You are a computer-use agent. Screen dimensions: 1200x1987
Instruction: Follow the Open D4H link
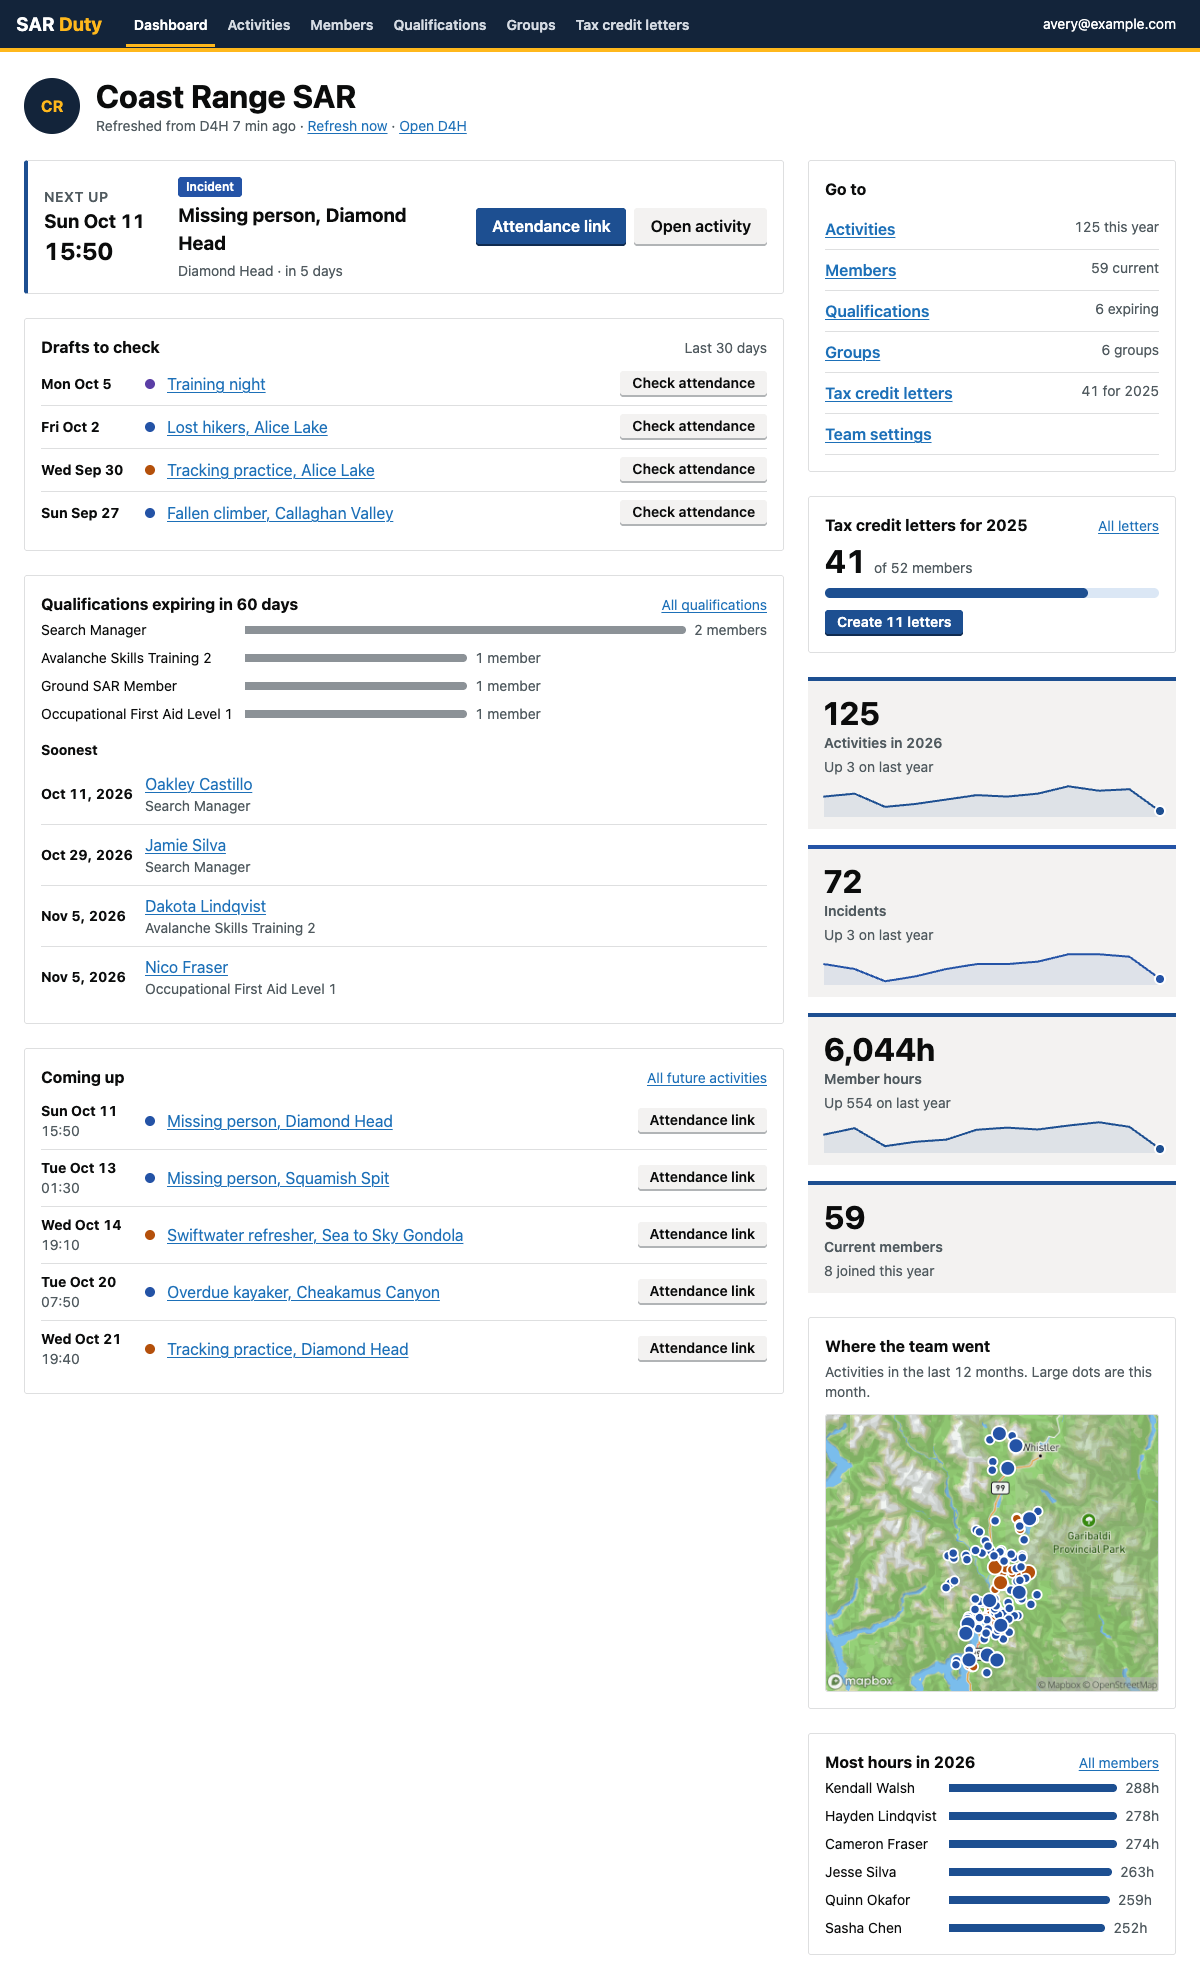433,126
